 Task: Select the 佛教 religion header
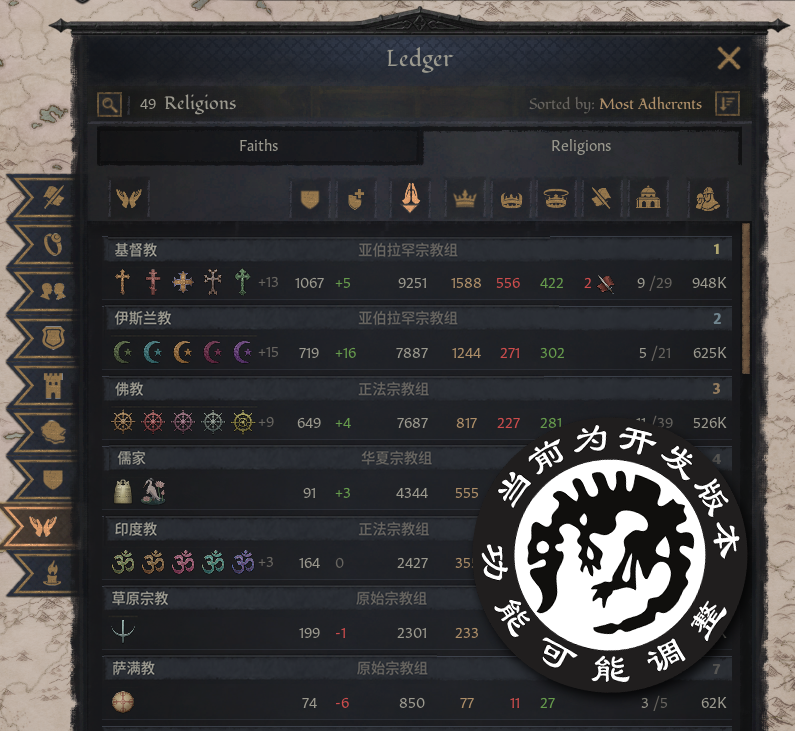pyautogui.click(x=417, y=389)
